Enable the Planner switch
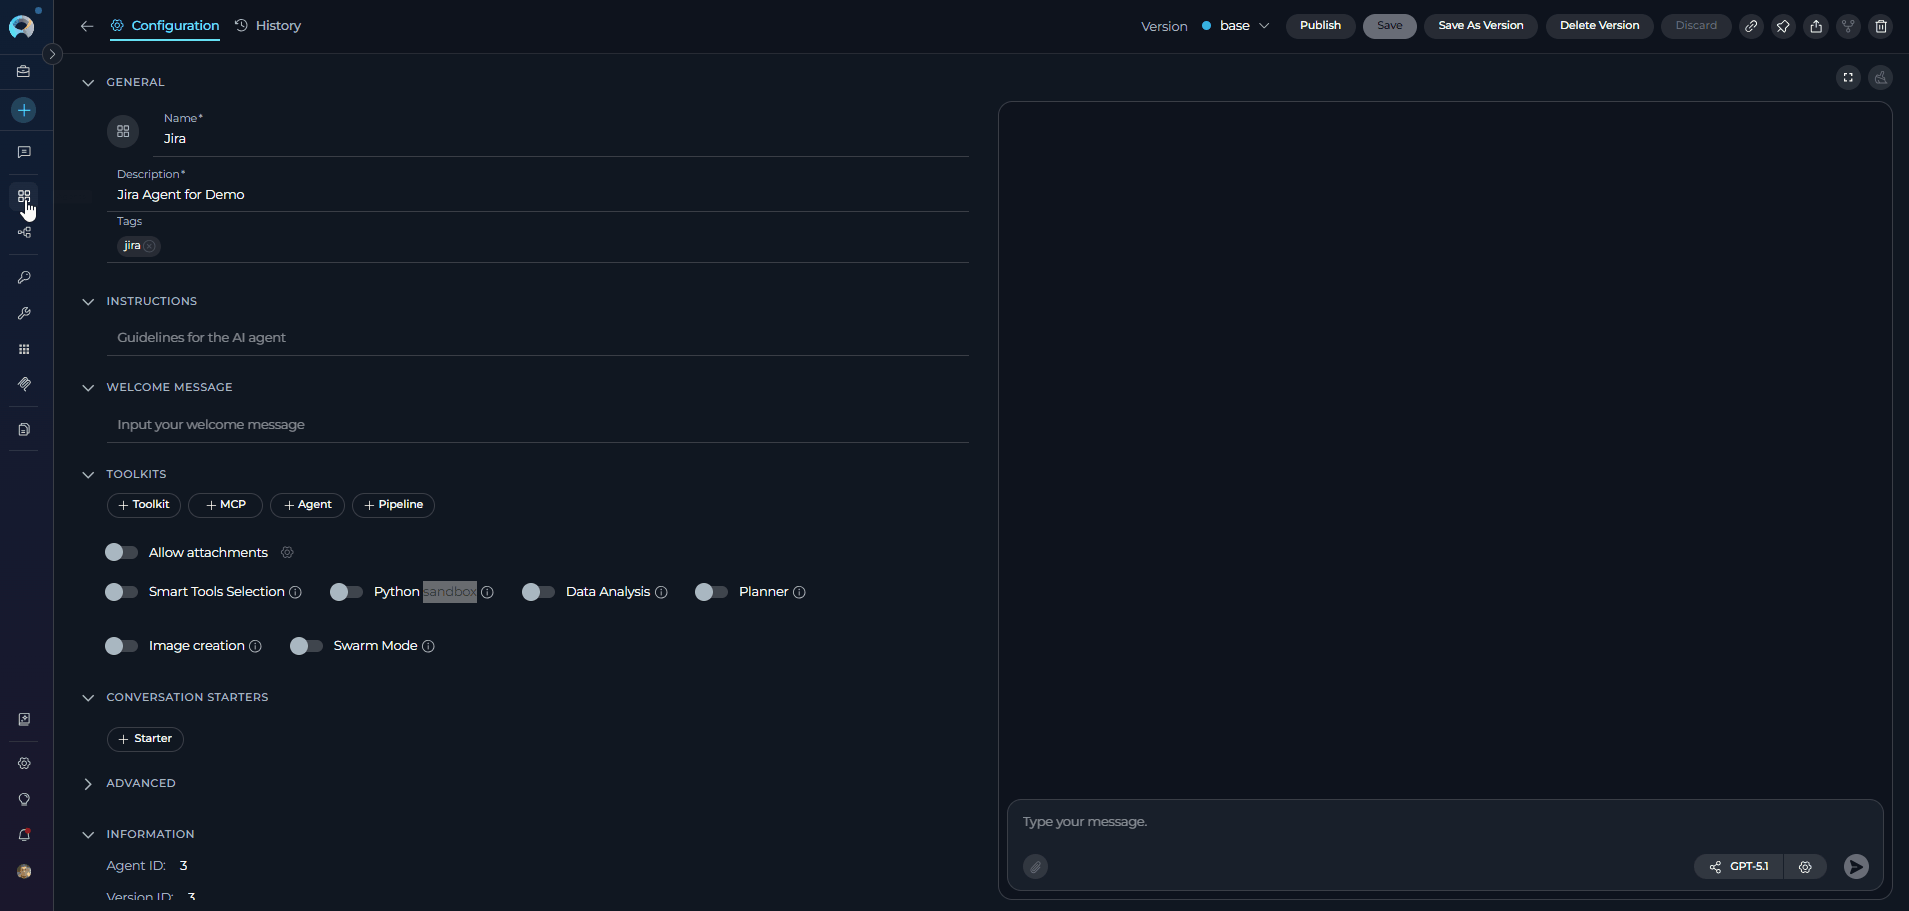Image resolution: width=1909 pixels, height=911 pixels. [x=711, y=592]
